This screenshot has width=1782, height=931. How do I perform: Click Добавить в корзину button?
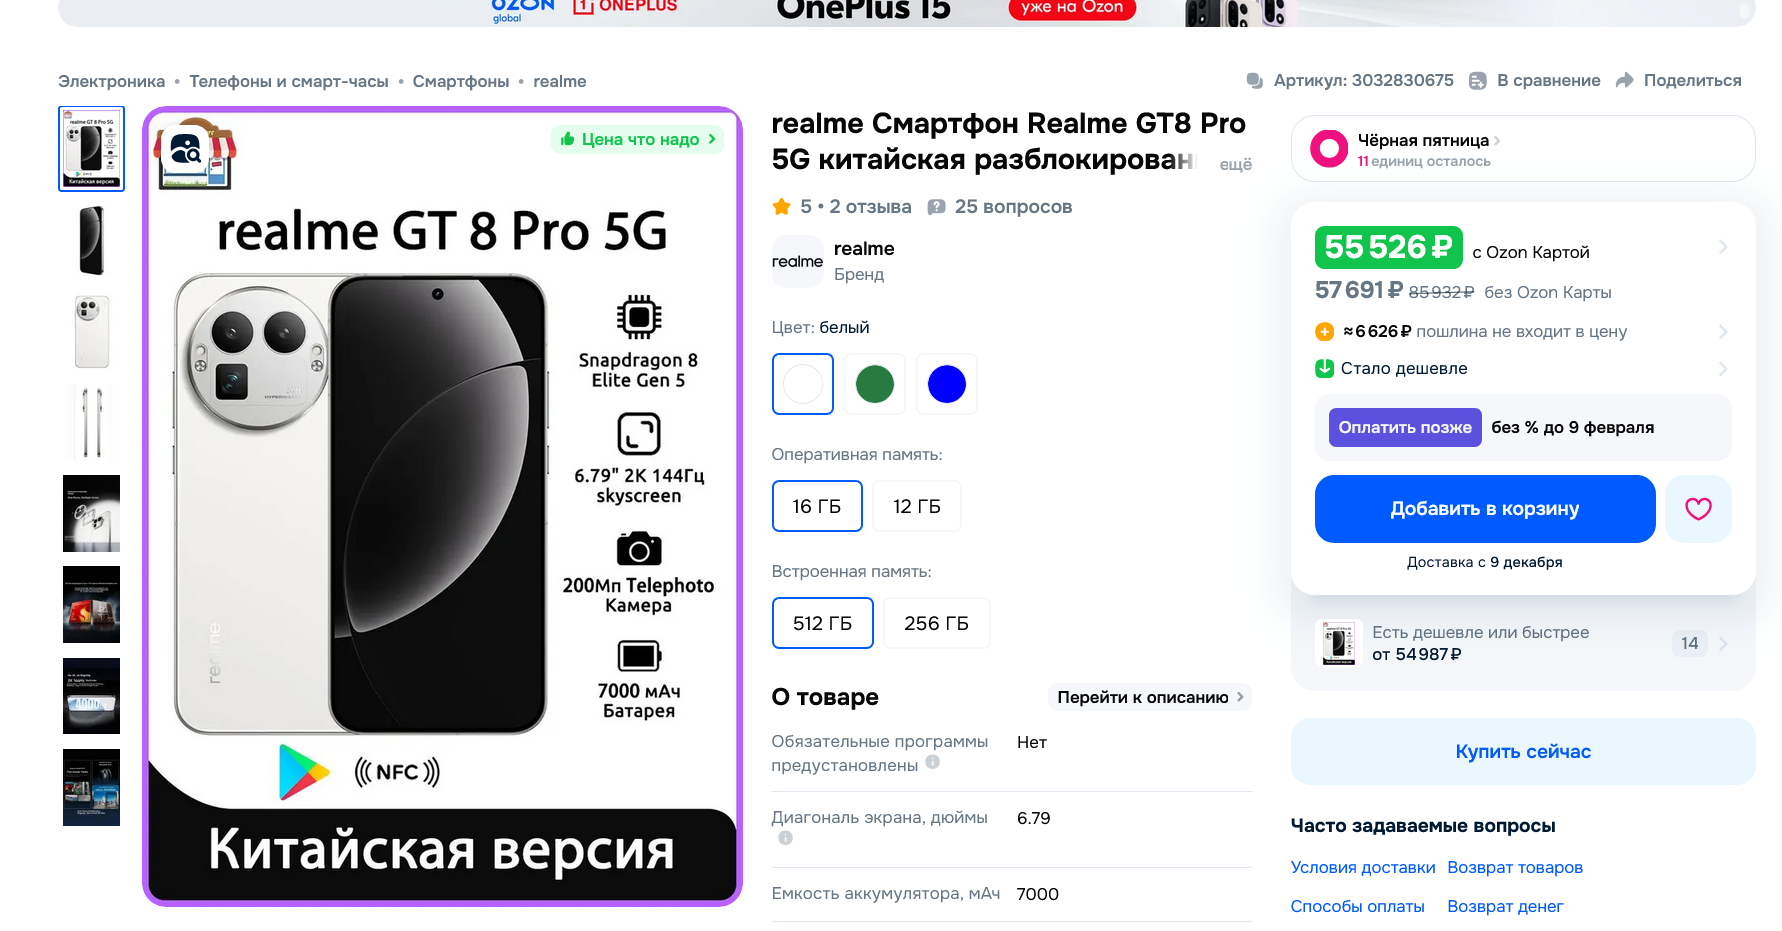point(1485,509)
